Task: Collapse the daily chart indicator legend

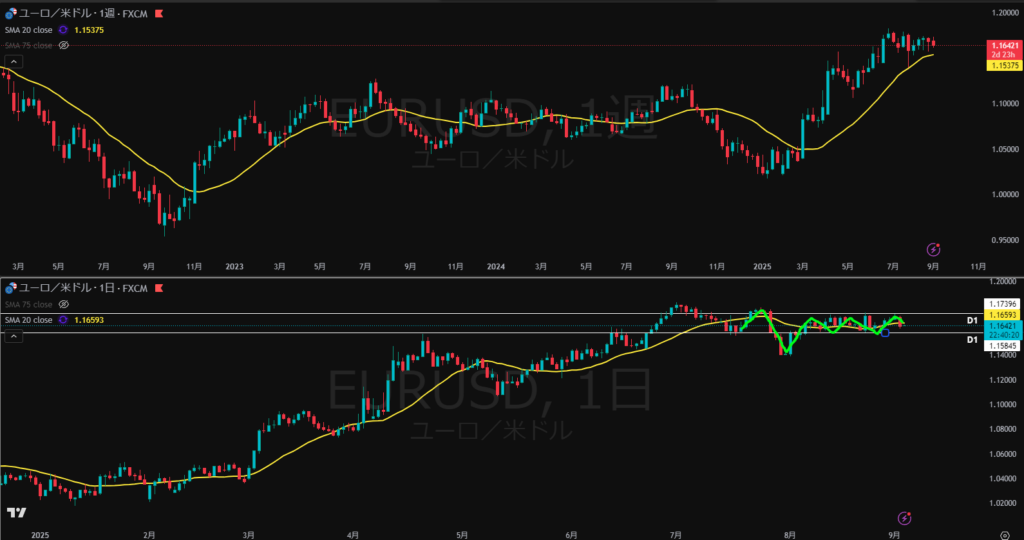Action: 14,336
